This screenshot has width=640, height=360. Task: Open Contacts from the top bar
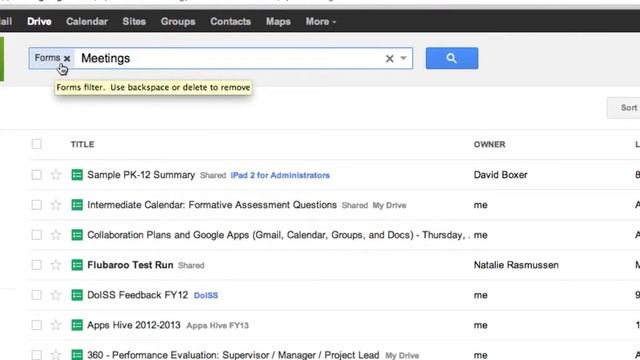231,21
